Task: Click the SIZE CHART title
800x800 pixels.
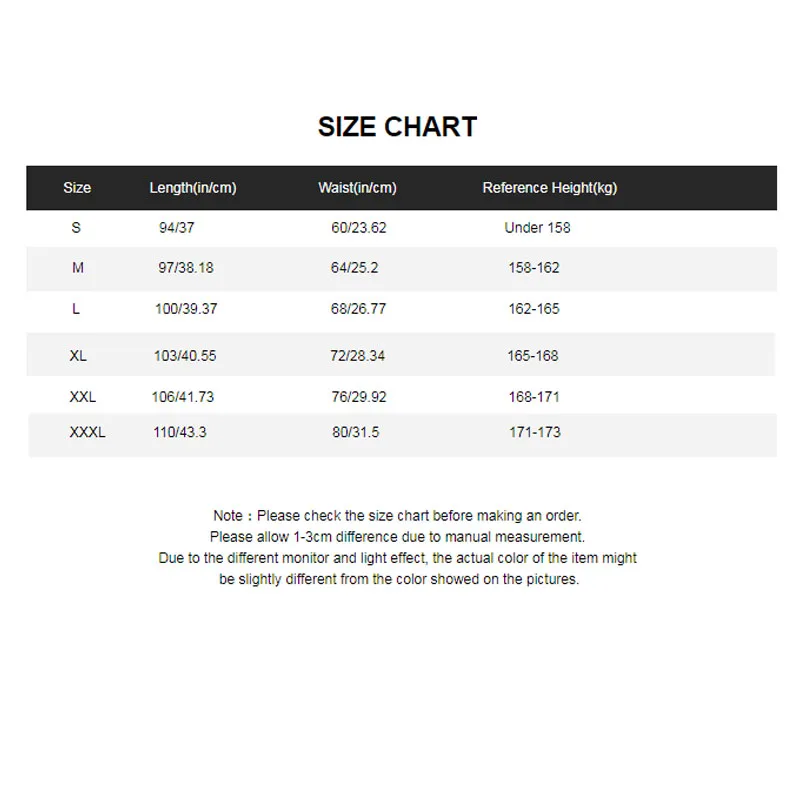Action: (x=397, y=127)
